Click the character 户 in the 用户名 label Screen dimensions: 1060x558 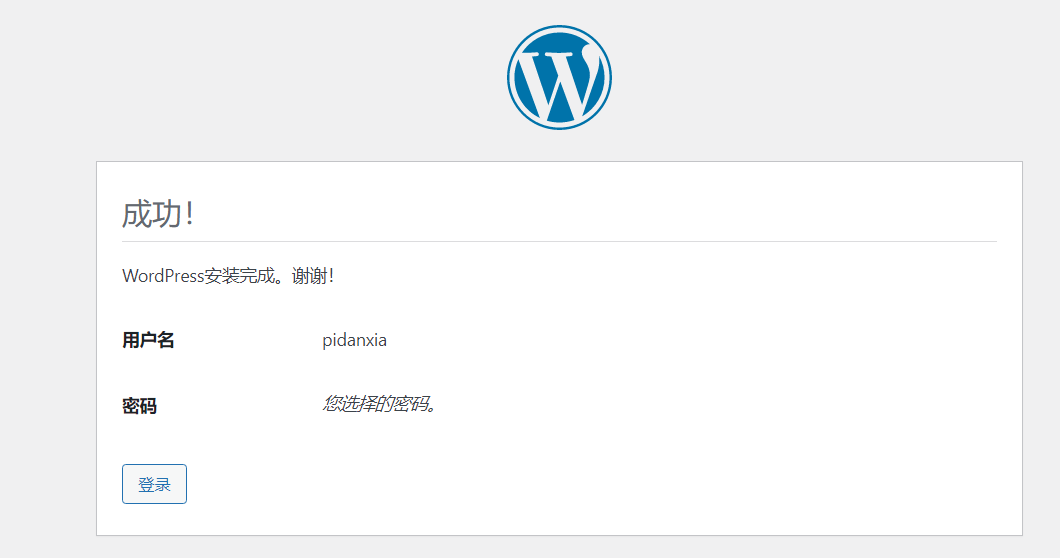tap(148, 340)
